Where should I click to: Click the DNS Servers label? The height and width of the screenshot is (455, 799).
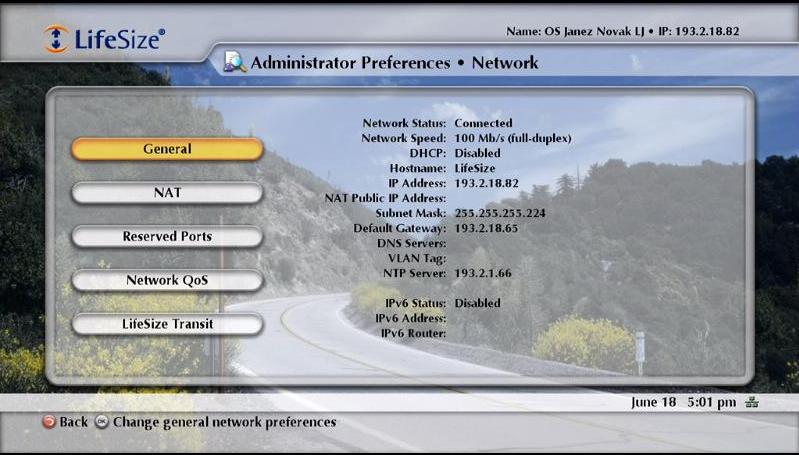coord(412,244)
